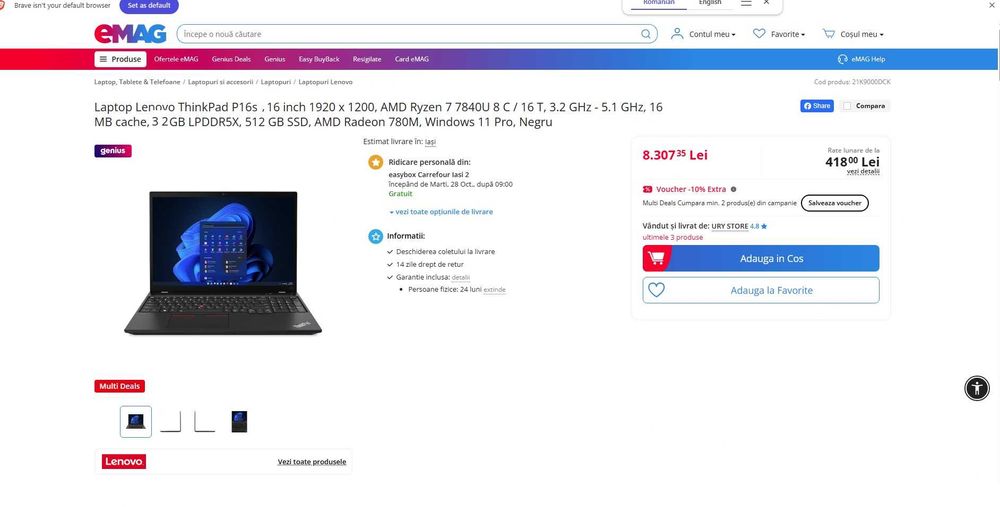
Task: Click the eMAG logo
Action: tap(130, 34)
